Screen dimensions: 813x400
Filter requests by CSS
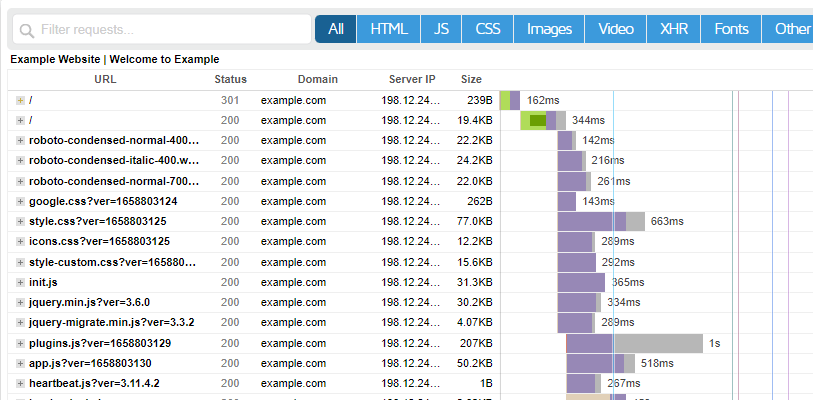coord(488,29)
